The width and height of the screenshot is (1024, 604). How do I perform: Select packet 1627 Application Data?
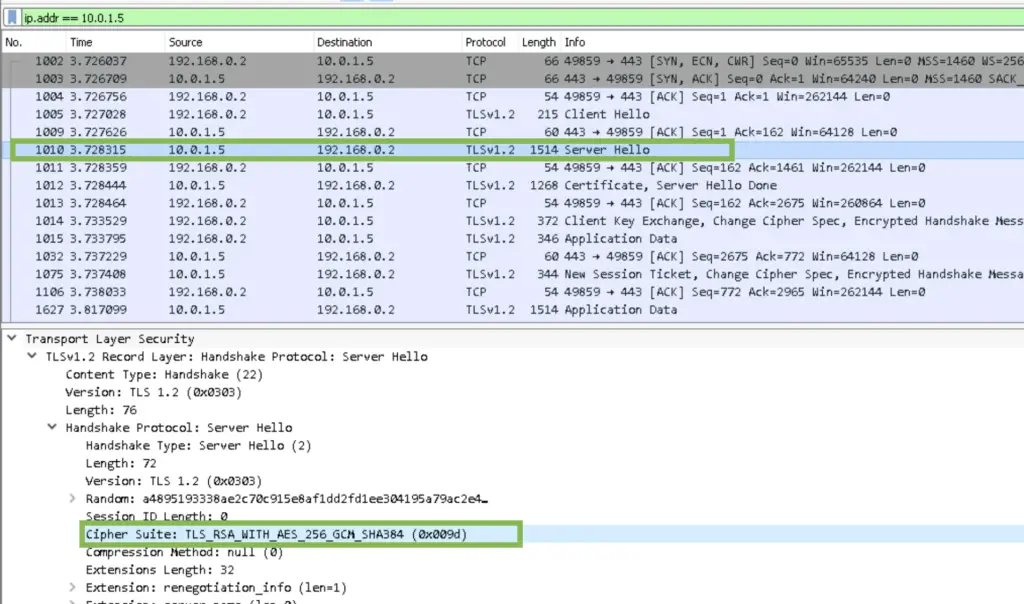tap(513, 310)
